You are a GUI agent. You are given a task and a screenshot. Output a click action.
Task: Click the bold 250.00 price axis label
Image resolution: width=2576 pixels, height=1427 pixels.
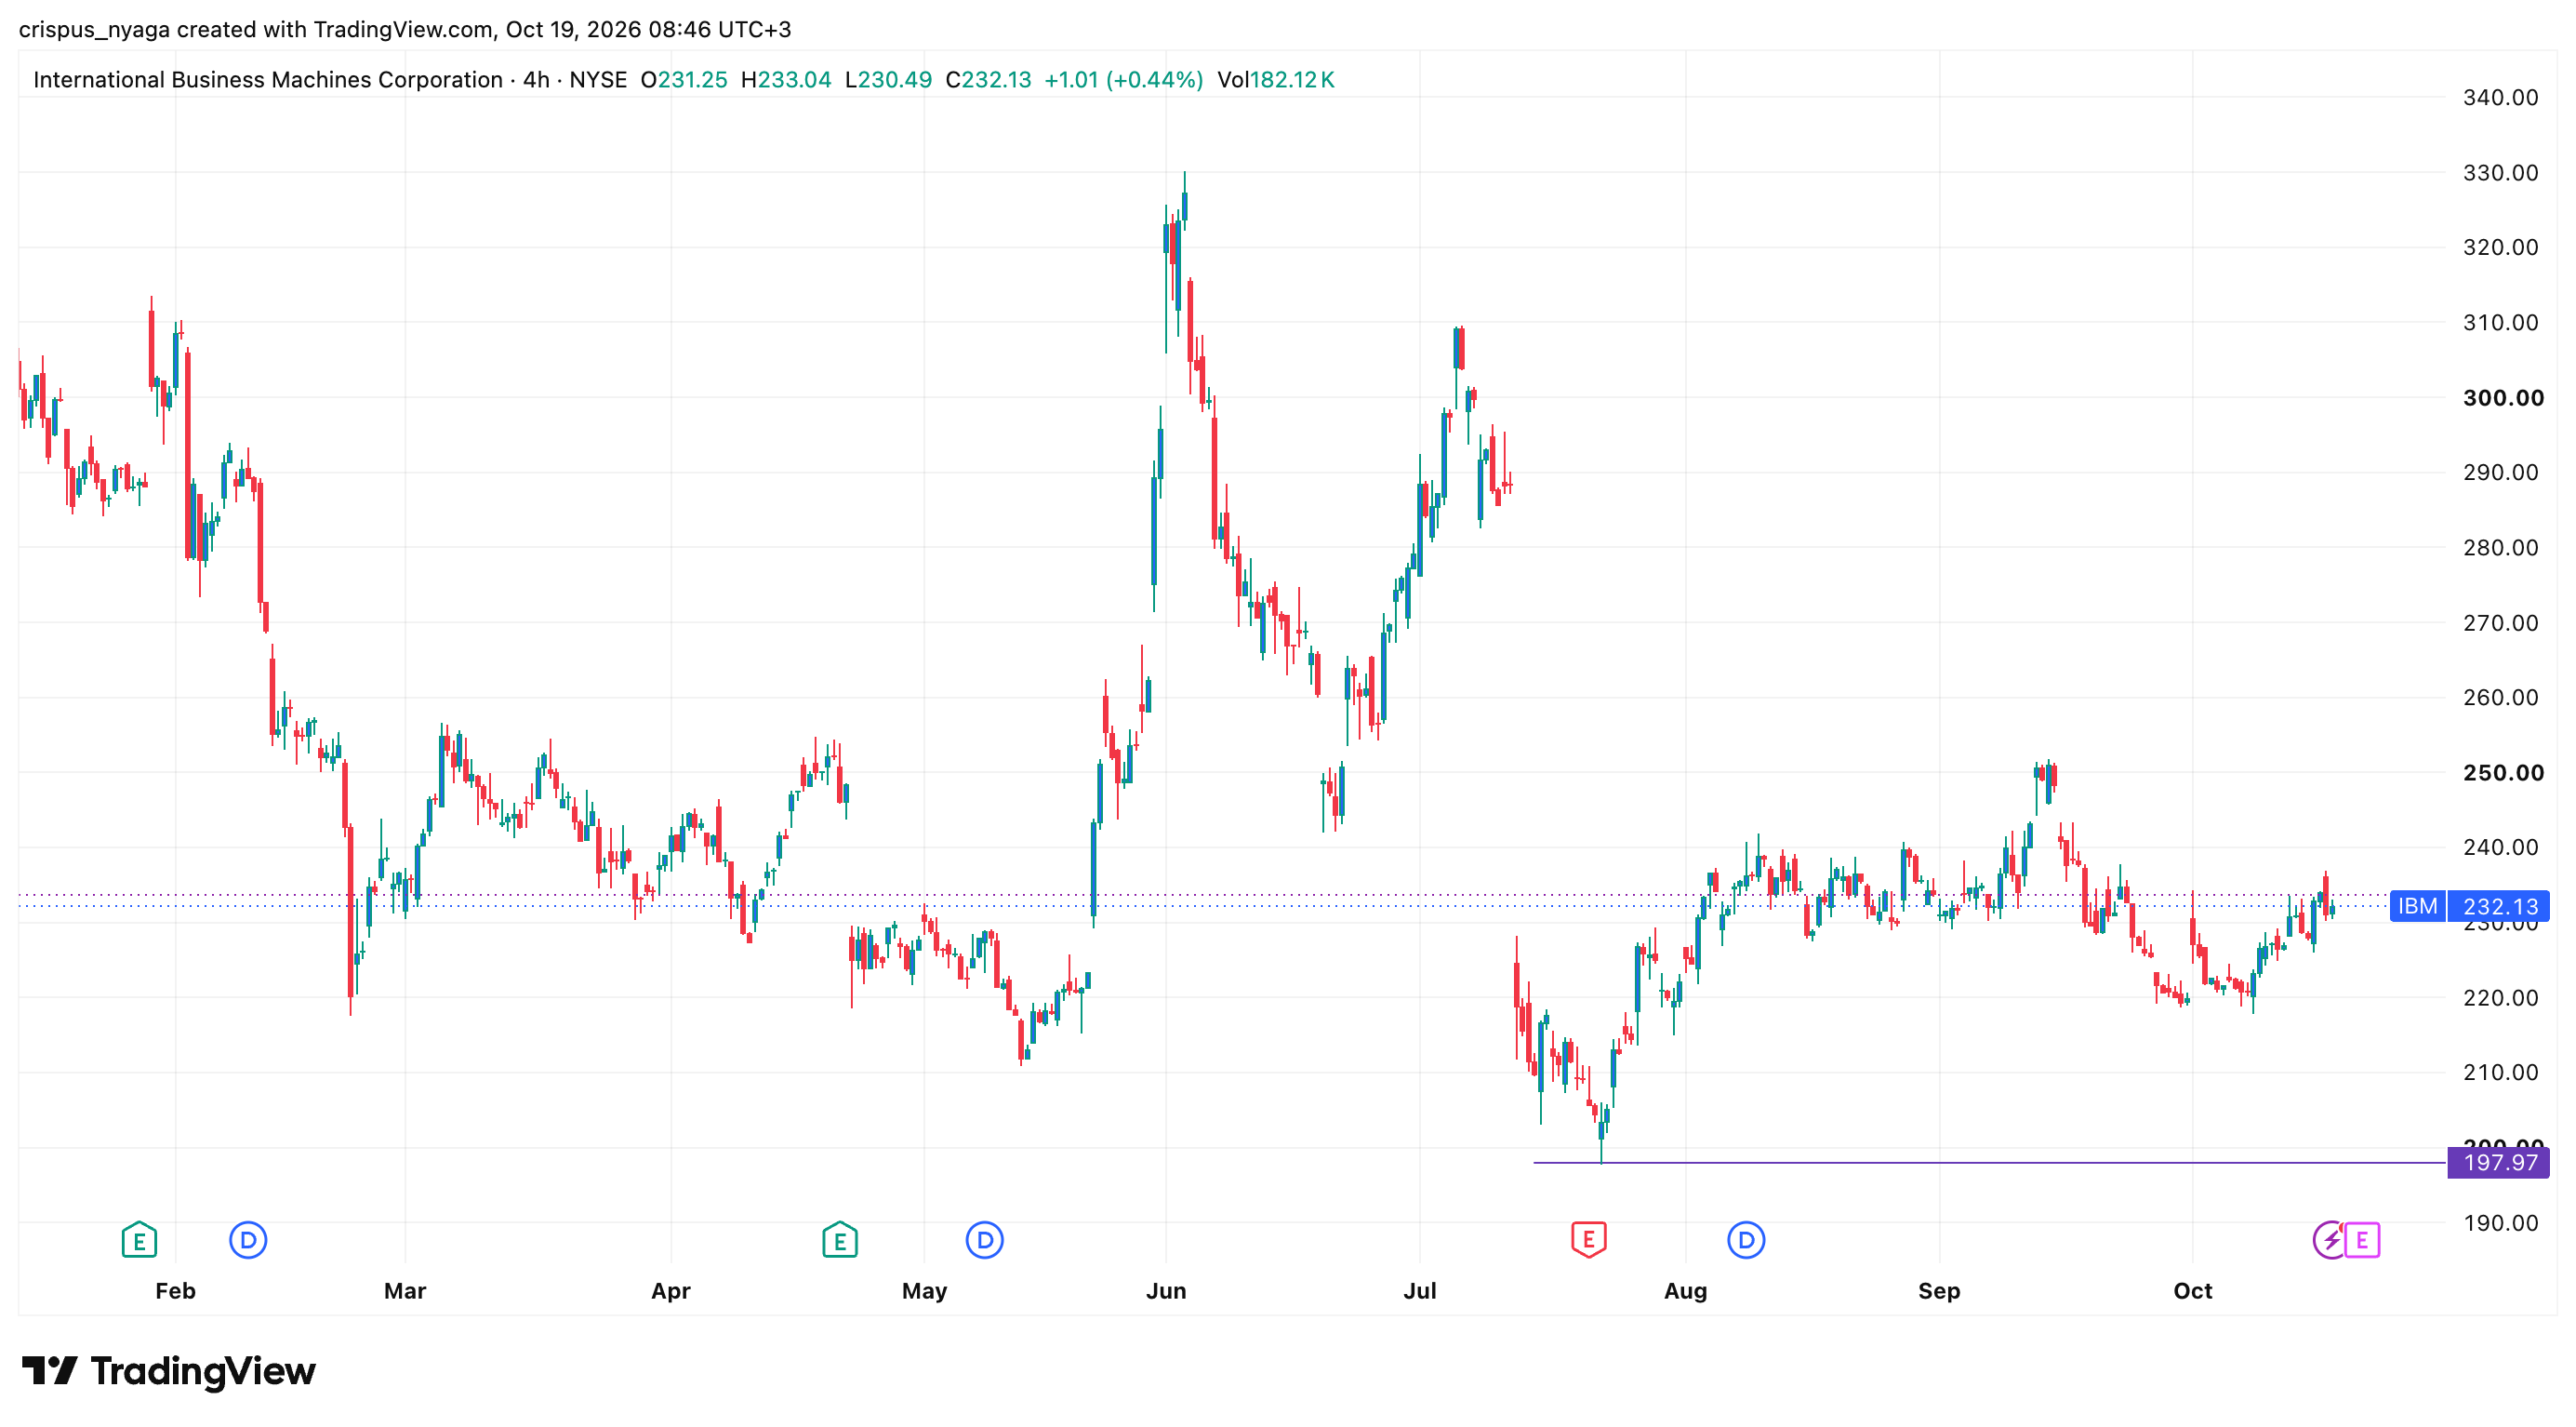pyautogui.click(x=2503, y=773)
